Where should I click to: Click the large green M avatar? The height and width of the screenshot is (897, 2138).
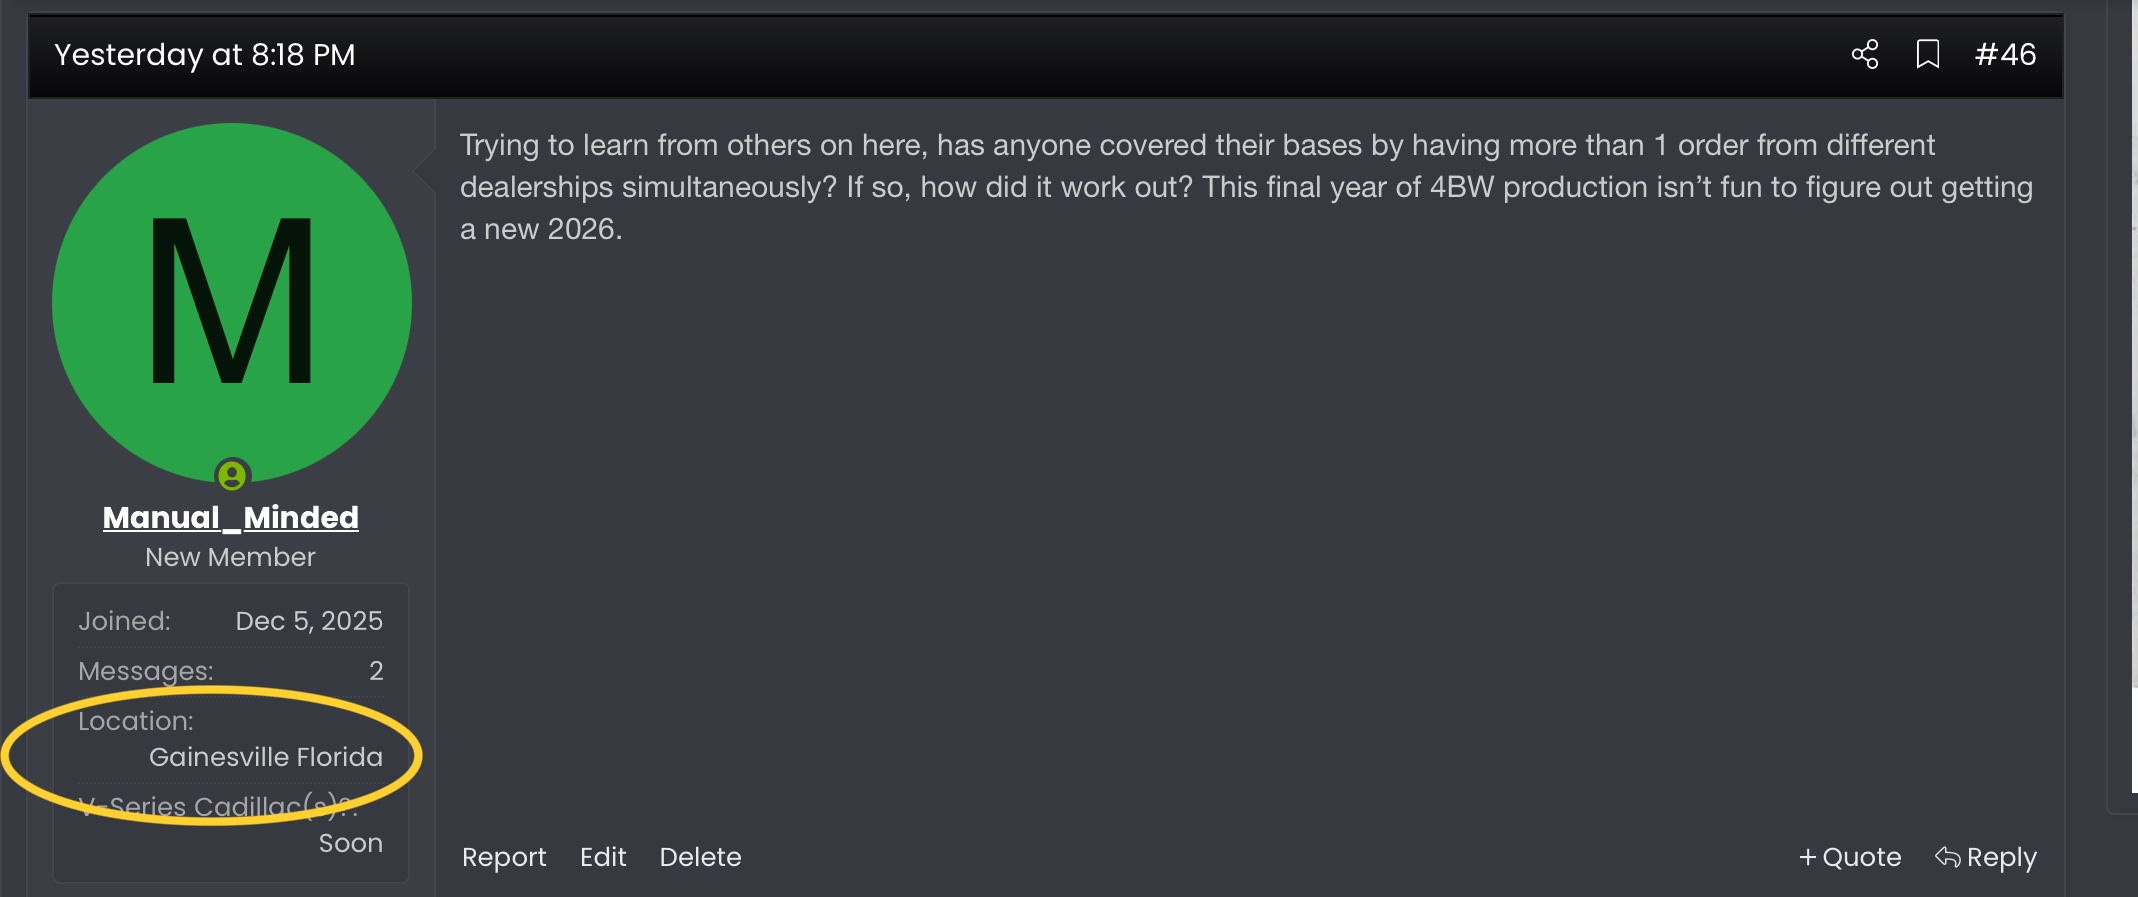click(232, 300)
